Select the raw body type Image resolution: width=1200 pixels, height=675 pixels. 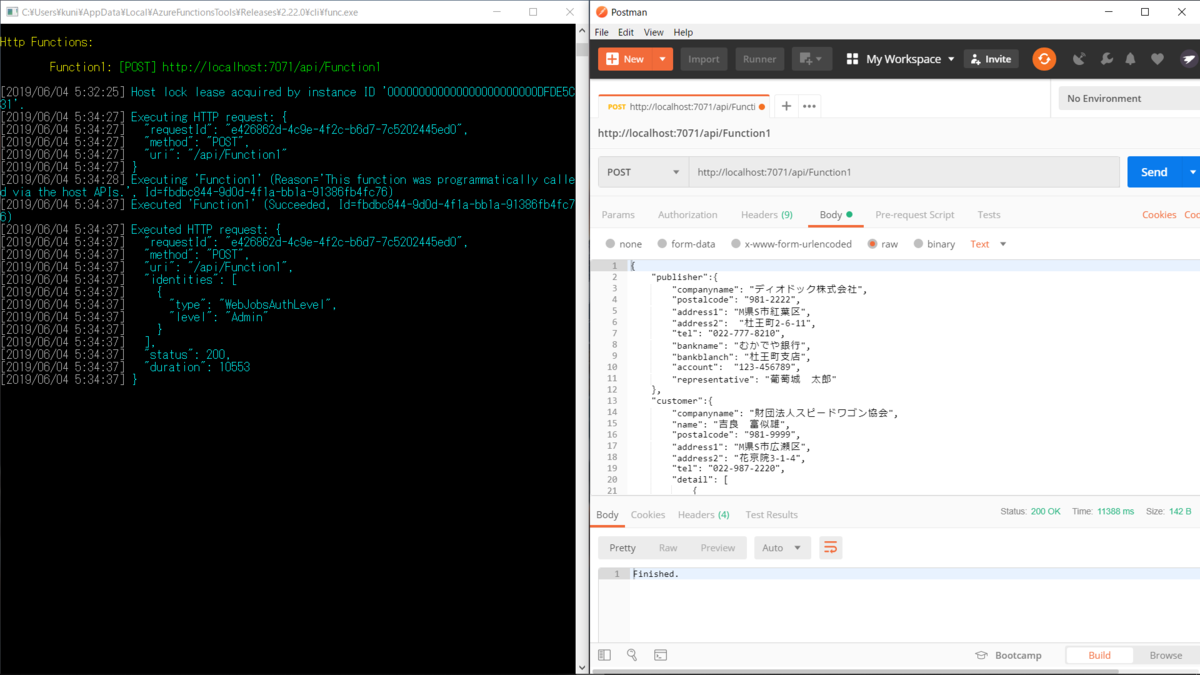point(883,244)
